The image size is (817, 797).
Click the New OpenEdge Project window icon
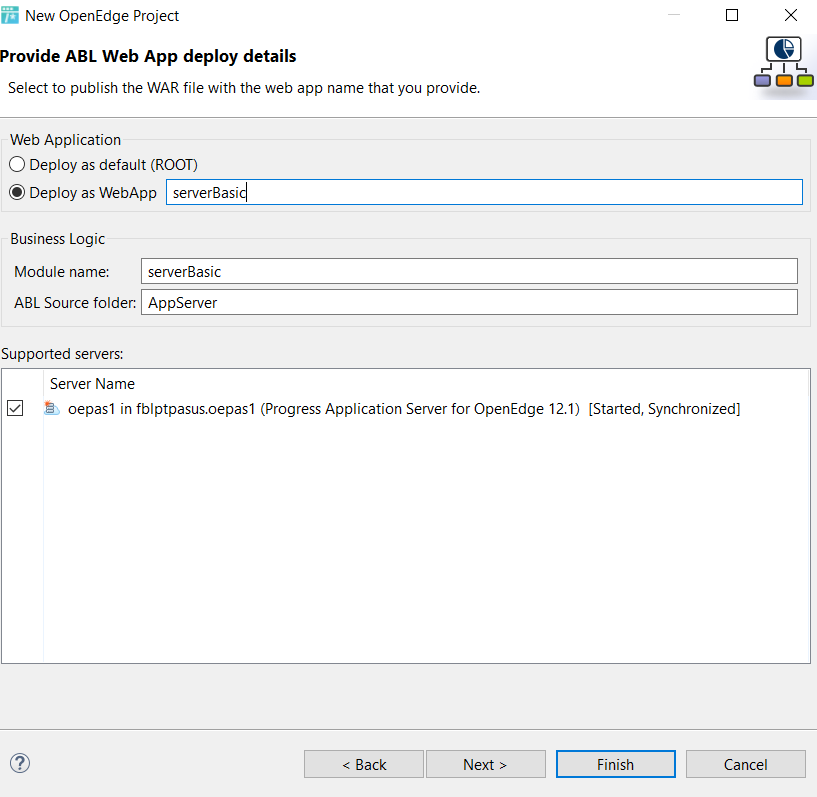[10, 16]
